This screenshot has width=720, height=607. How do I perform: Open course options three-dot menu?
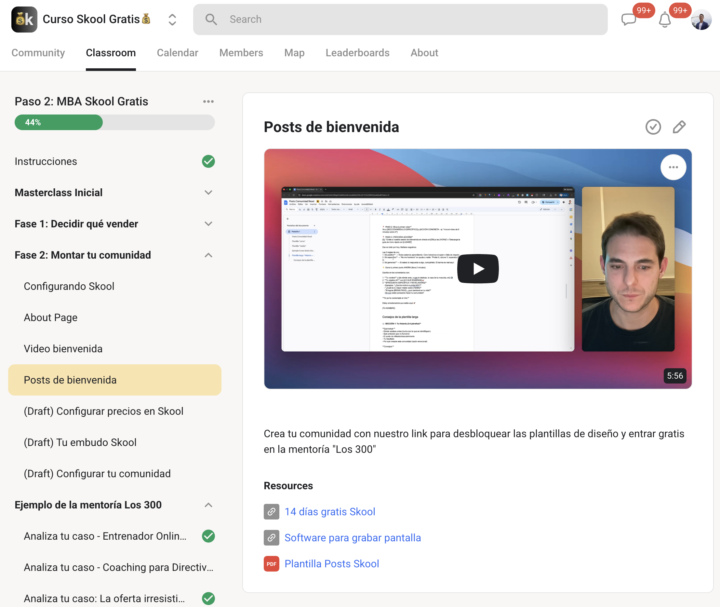208,101
